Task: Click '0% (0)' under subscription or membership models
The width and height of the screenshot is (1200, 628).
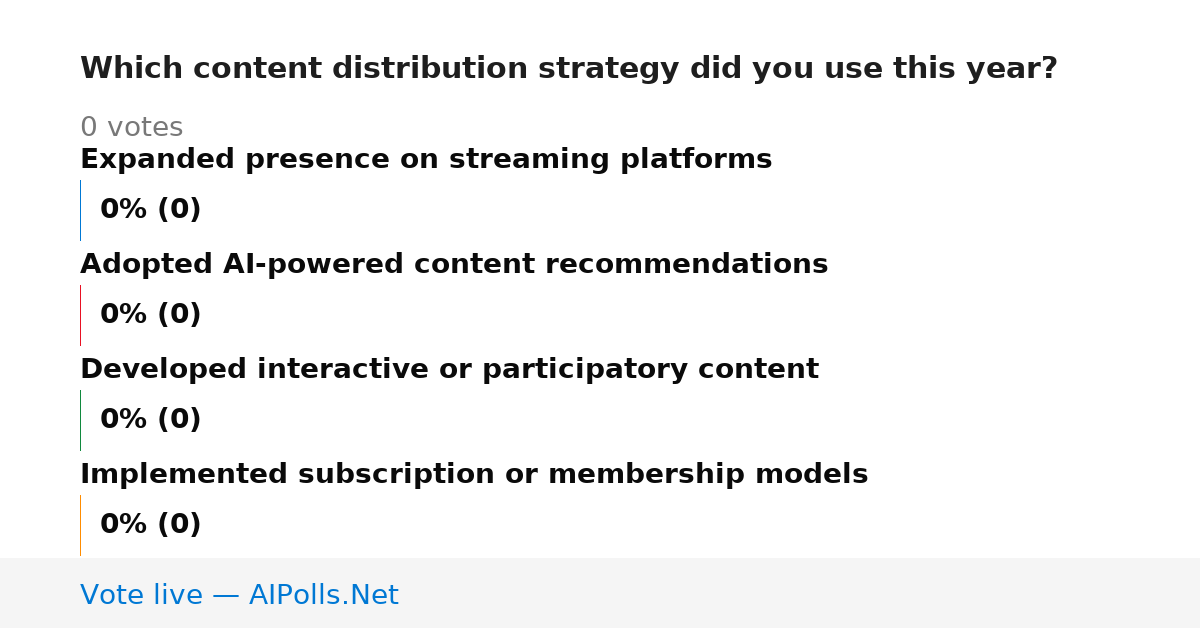Action: [150, 525]
